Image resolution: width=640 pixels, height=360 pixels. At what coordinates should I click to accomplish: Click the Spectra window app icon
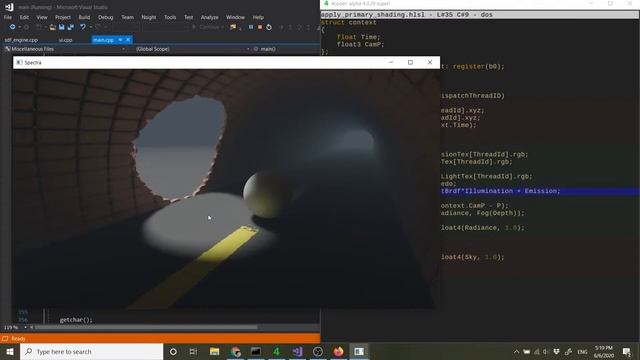click(x=20, y=62)
